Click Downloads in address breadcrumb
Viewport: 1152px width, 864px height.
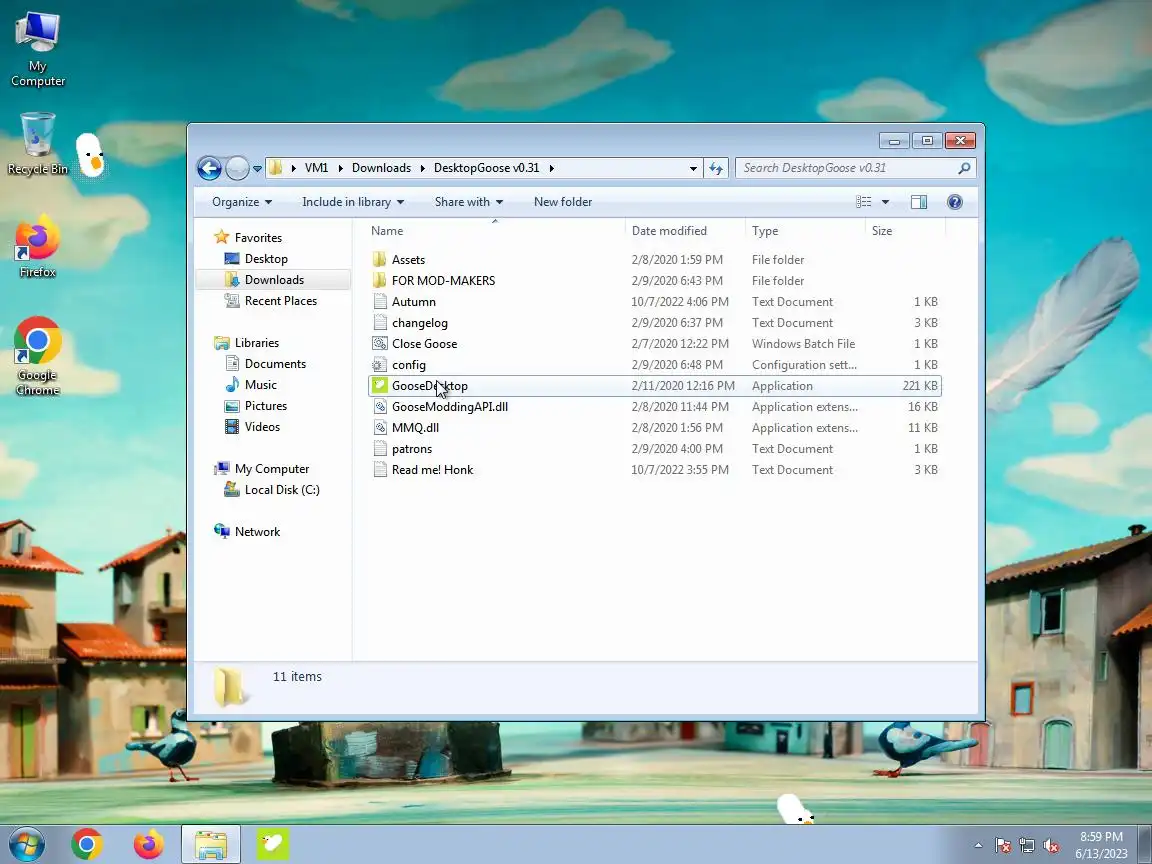pos(381,168)
